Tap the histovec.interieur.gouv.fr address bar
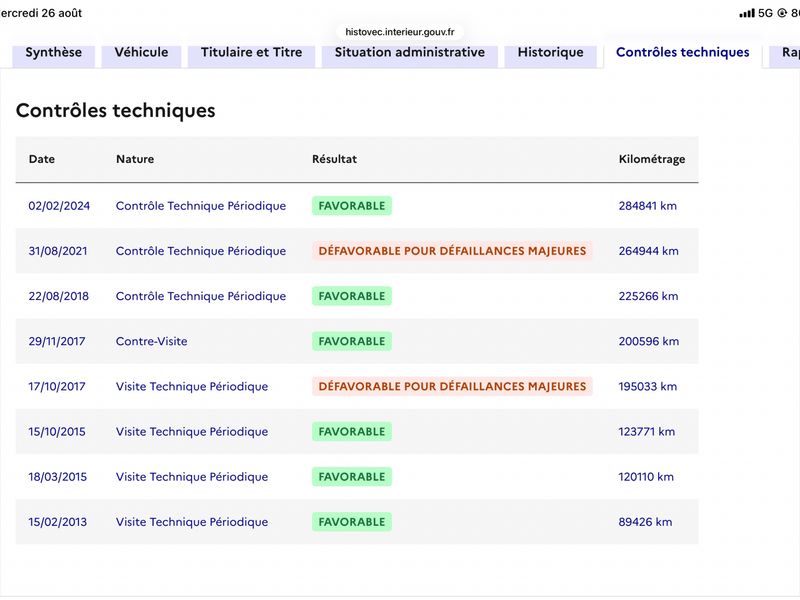Viewport: 800px width, 600px height. pos(400,32)
